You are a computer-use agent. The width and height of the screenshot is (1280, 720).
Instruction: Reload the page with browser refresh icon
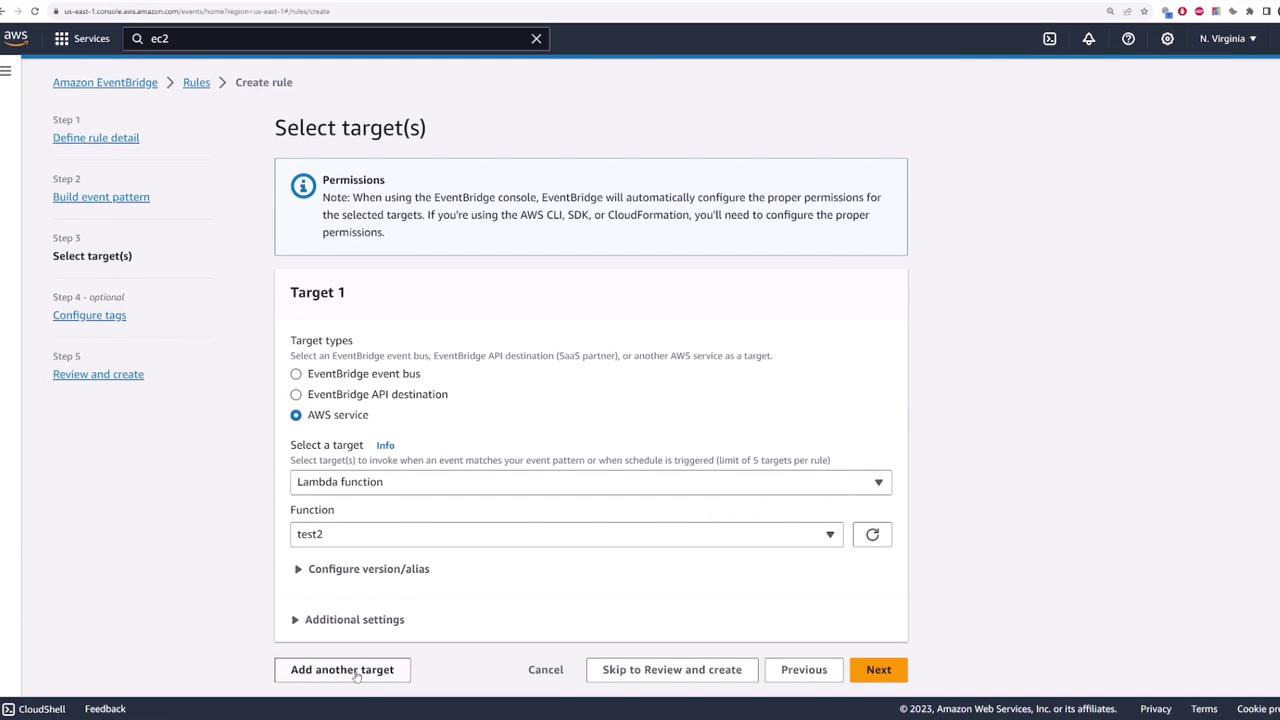coord(35,11)
